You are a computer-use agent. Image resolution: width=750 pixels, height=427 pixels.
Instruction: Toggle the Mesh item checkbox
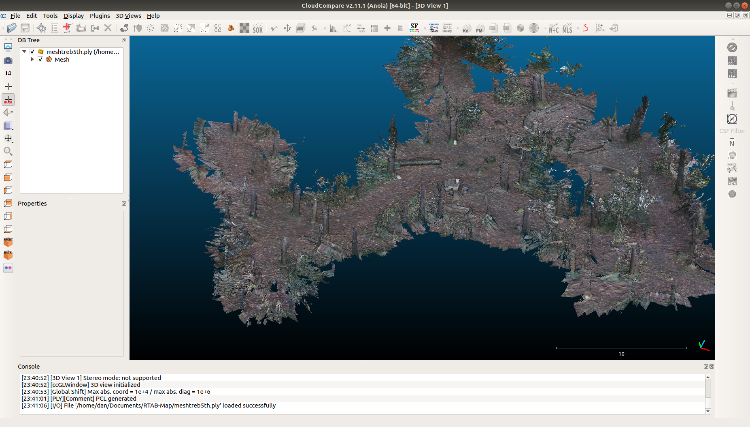40,59
